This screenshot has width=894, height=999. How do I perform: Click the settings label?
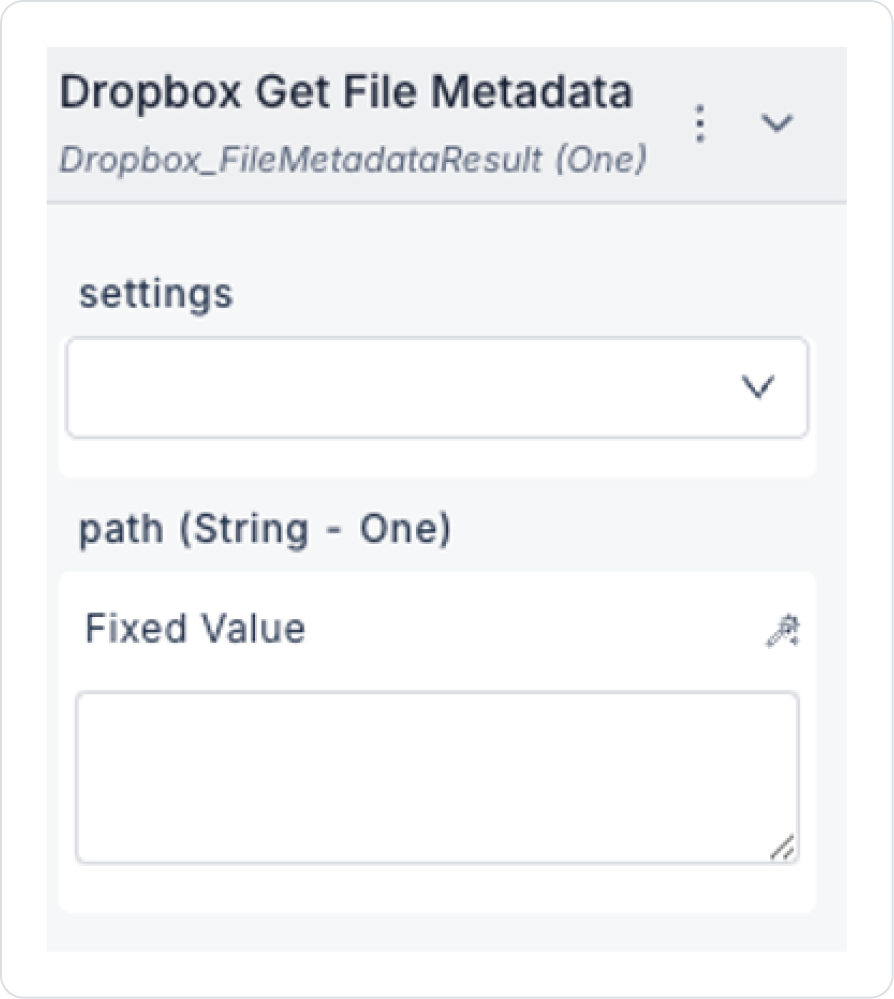tap(156, 295)
